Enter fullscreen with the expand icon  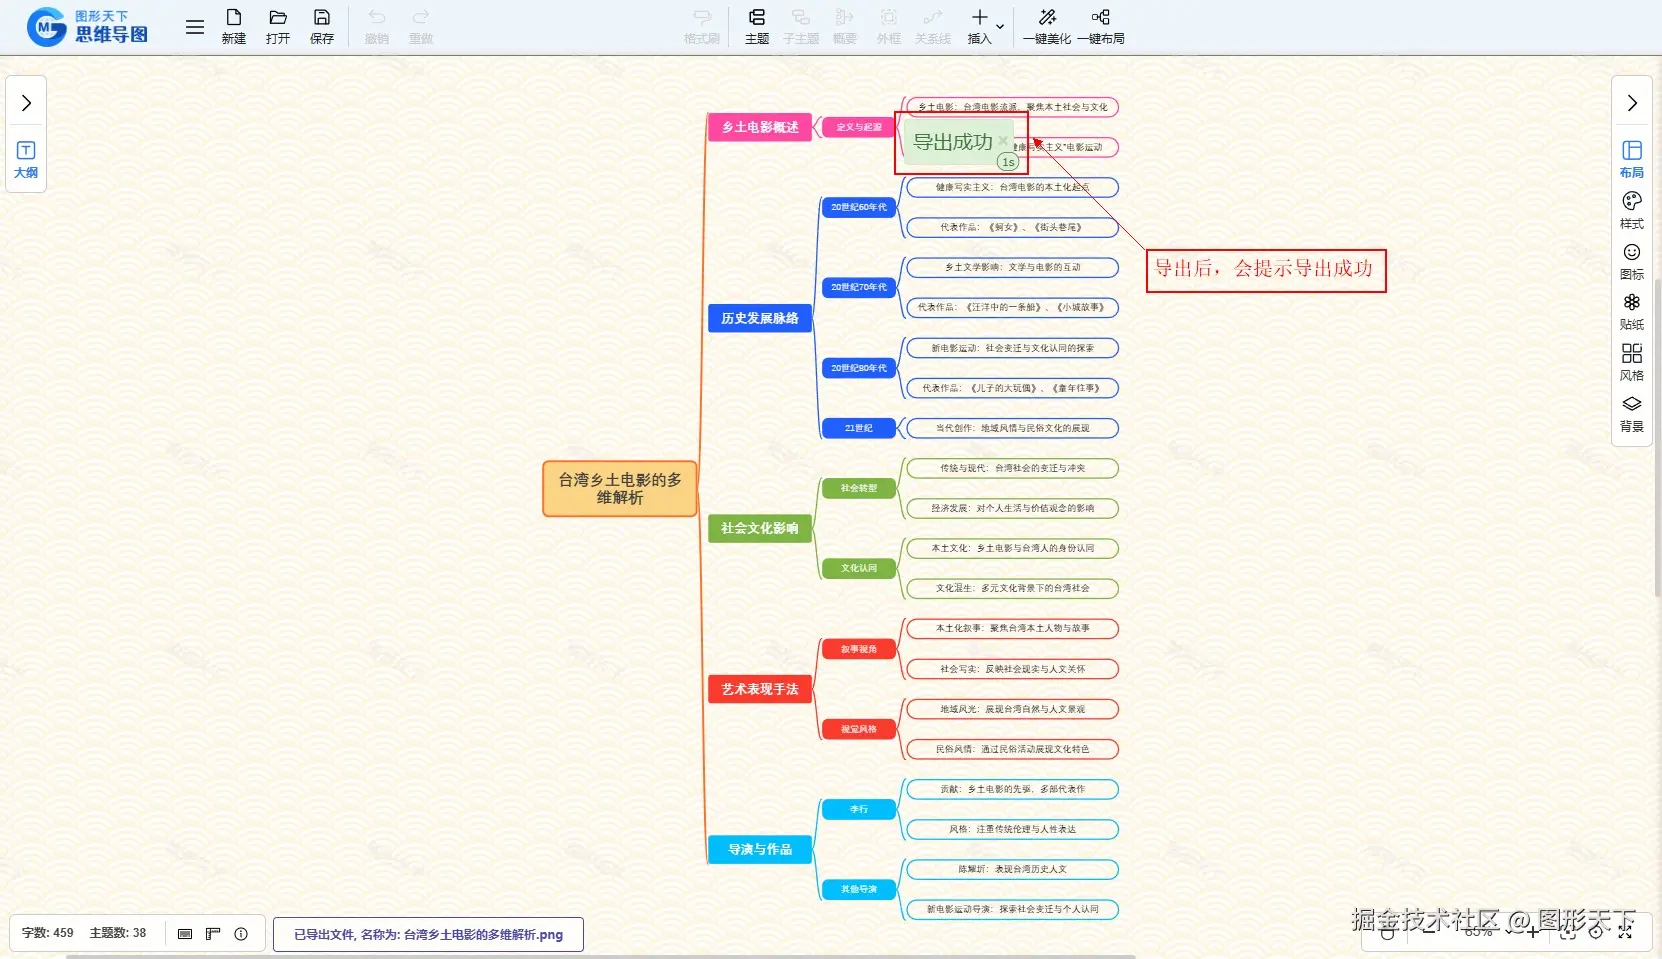tap(1625, 931)
